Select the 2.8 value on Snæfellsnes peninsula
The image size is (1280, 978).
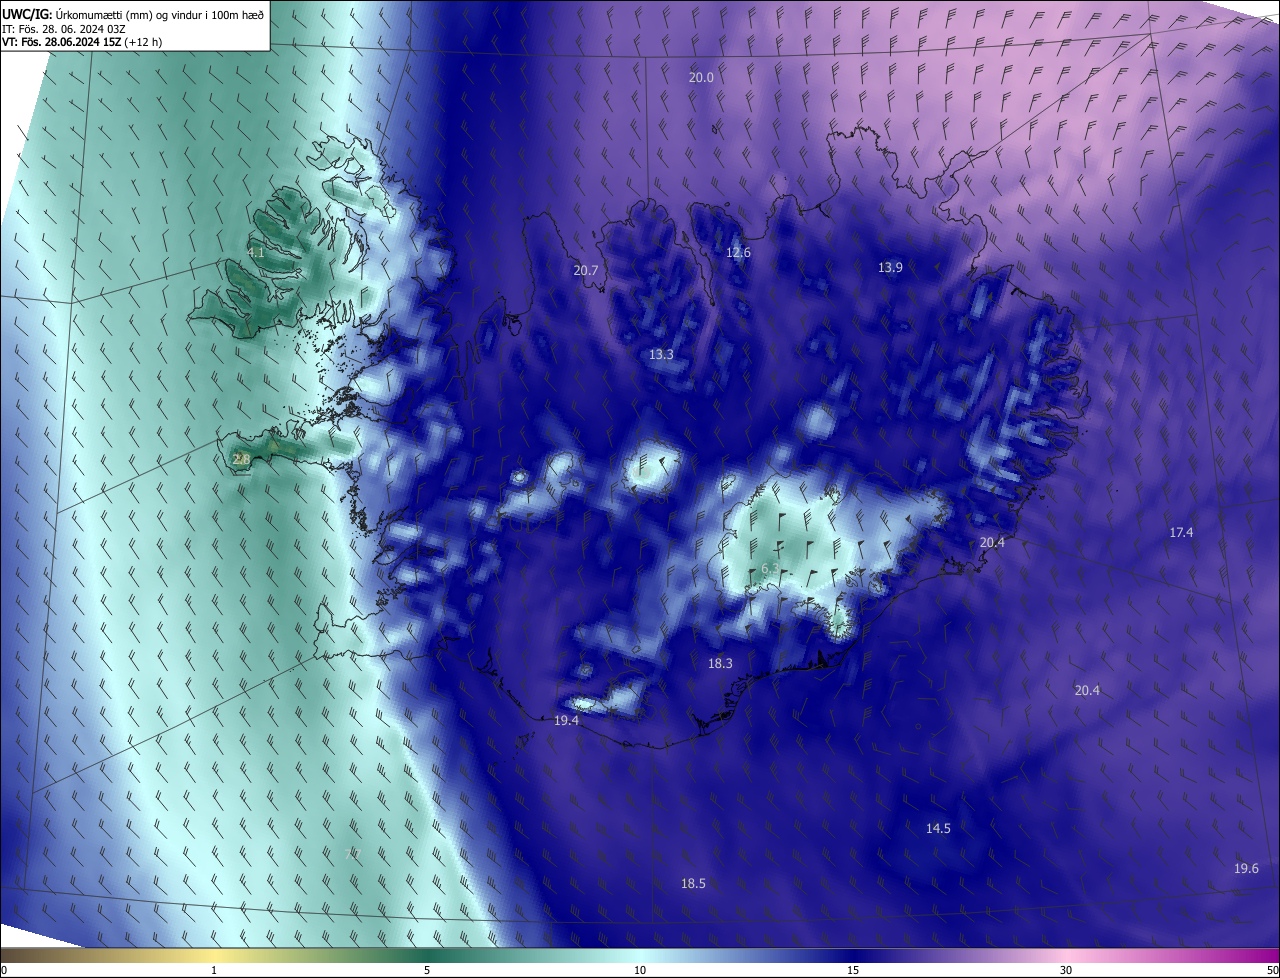[x=241, y=459]
